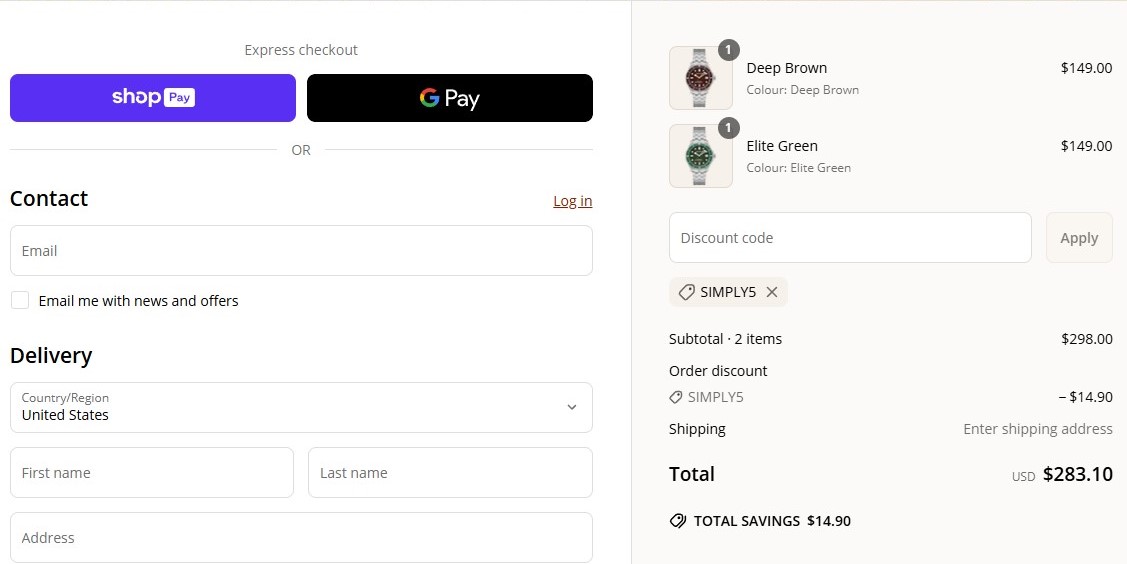Viewport: 1127px width, 564px height.
Task: Check the 'Email me with news and offers' box
Action: tap(20, 300)
